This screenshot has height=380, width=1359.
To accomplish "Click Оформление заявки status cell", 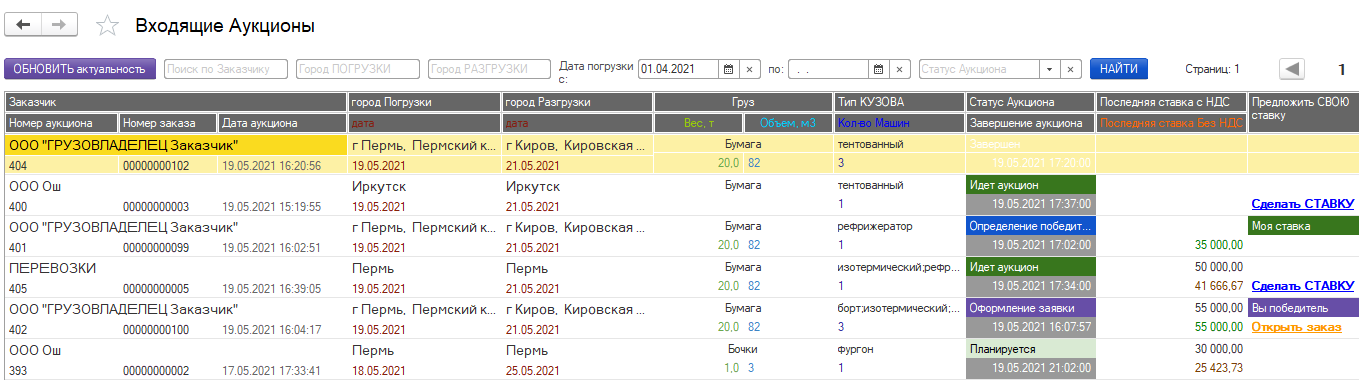I will click(x=1030, y=308).
